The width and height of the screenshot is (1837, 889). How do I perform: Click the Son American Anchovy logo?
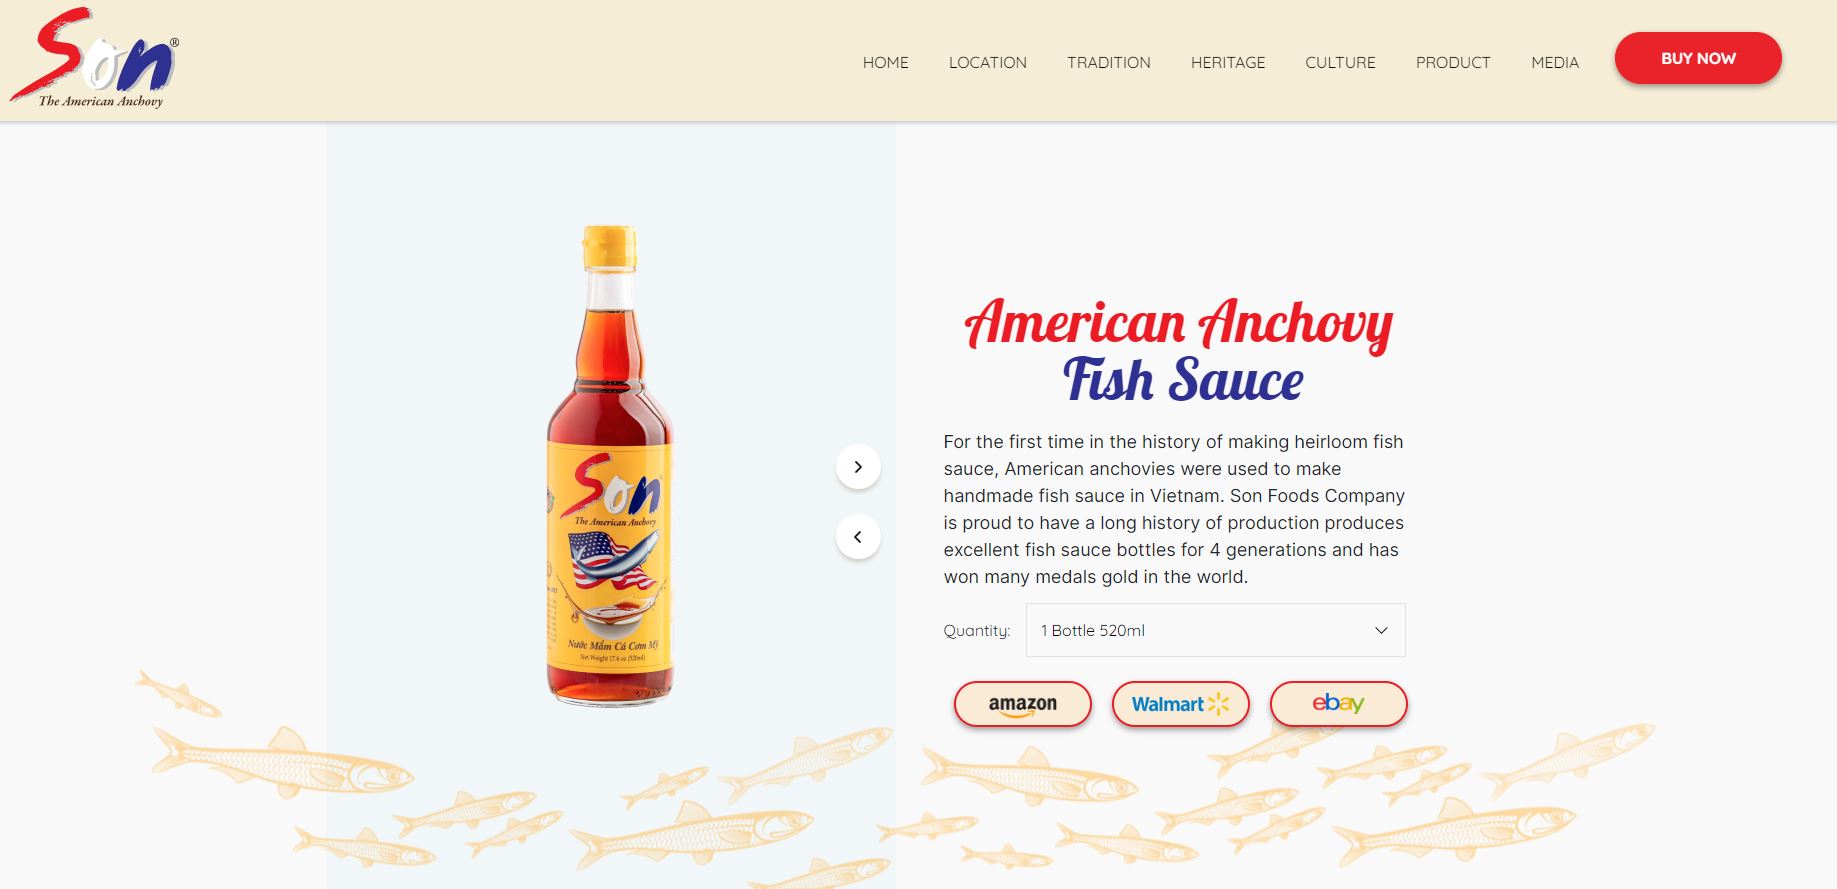point(95,58)
